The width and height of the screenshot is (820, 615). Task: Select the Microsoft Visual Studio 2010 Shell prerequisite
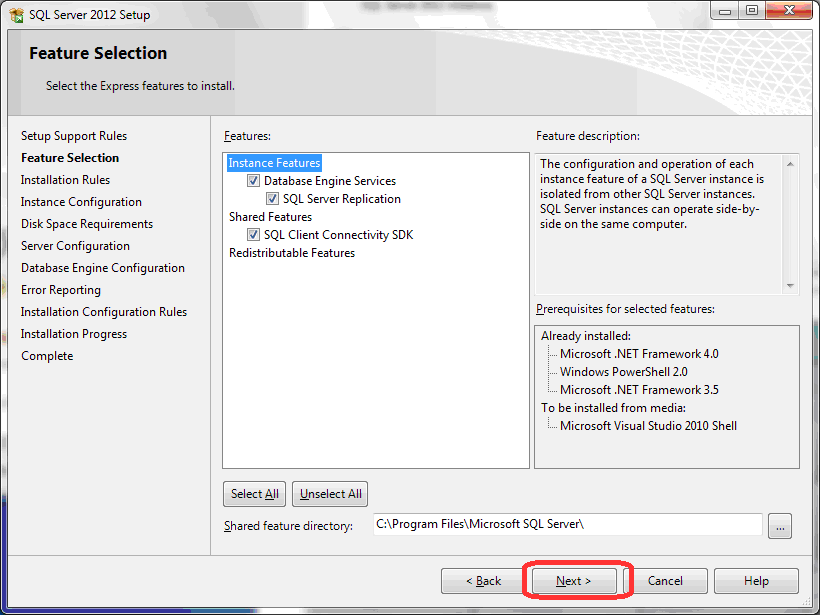(x=648, y=426)
